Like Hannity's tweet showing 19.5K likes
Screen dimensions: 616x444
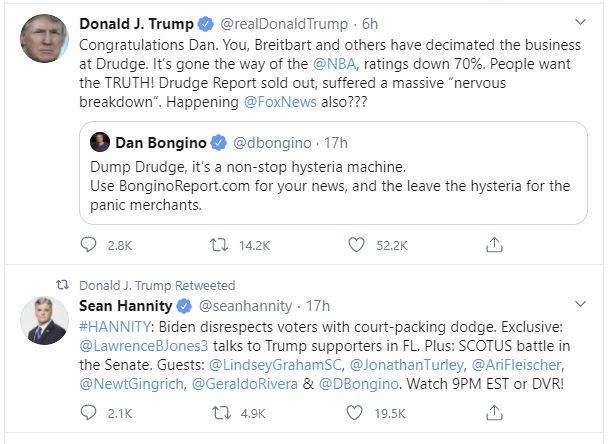[354, 413]
